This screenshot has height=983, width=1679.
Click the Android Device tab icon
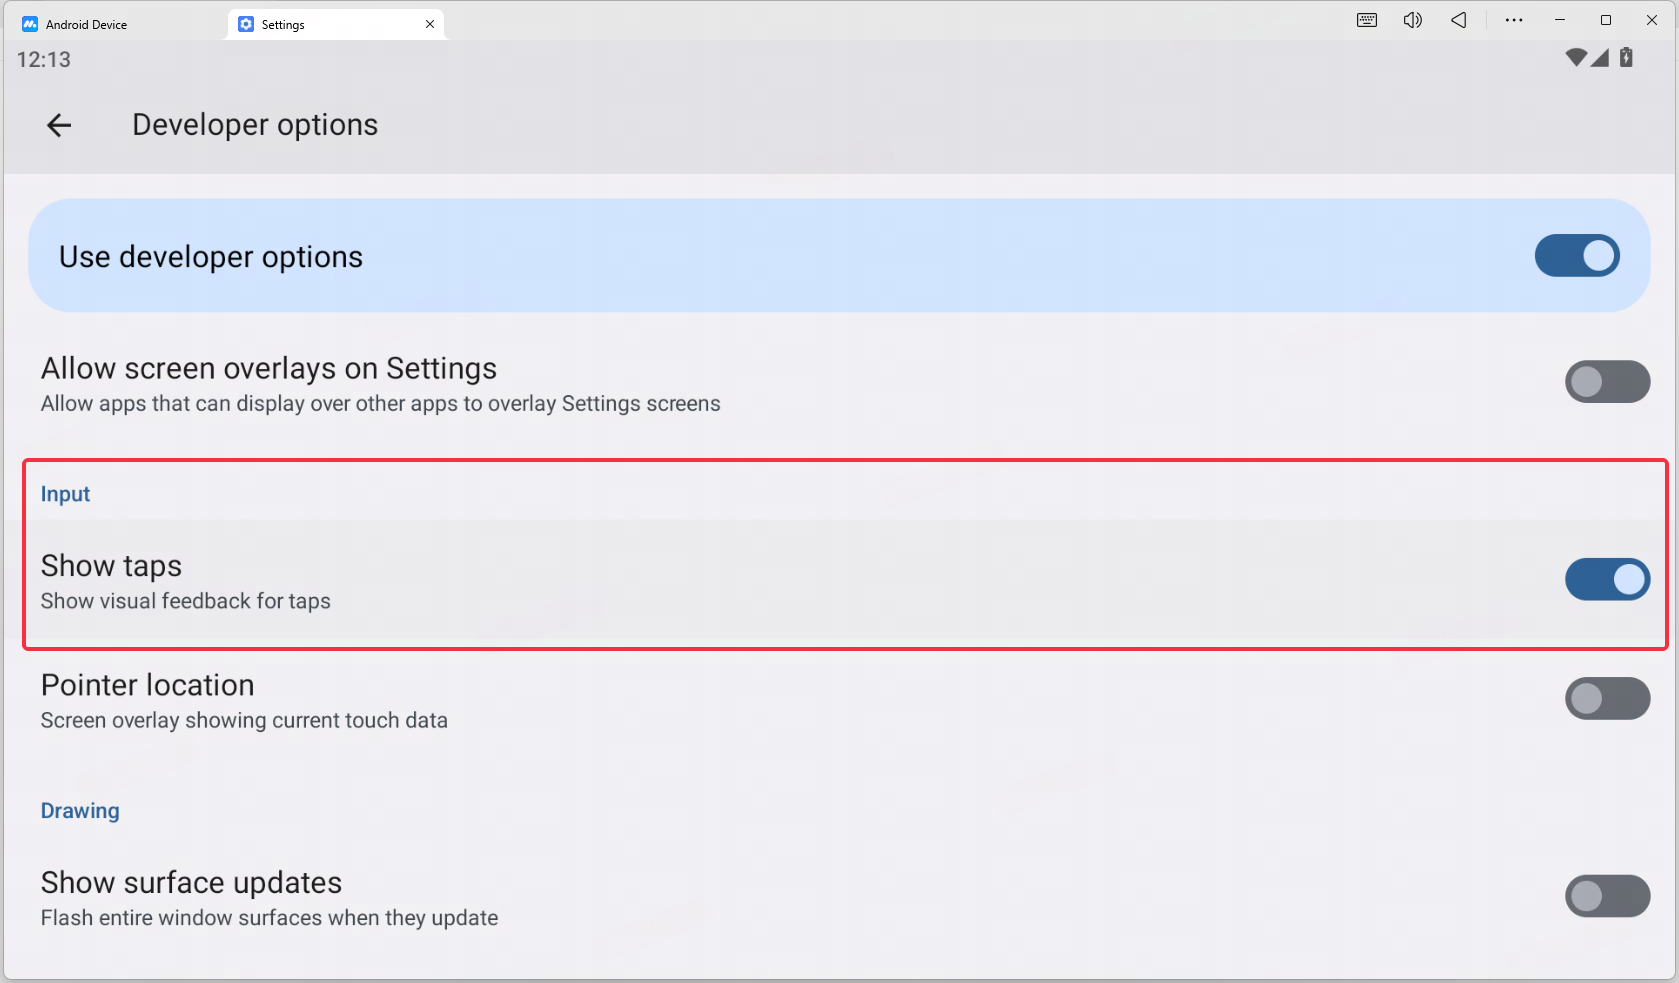pos(30,24)
